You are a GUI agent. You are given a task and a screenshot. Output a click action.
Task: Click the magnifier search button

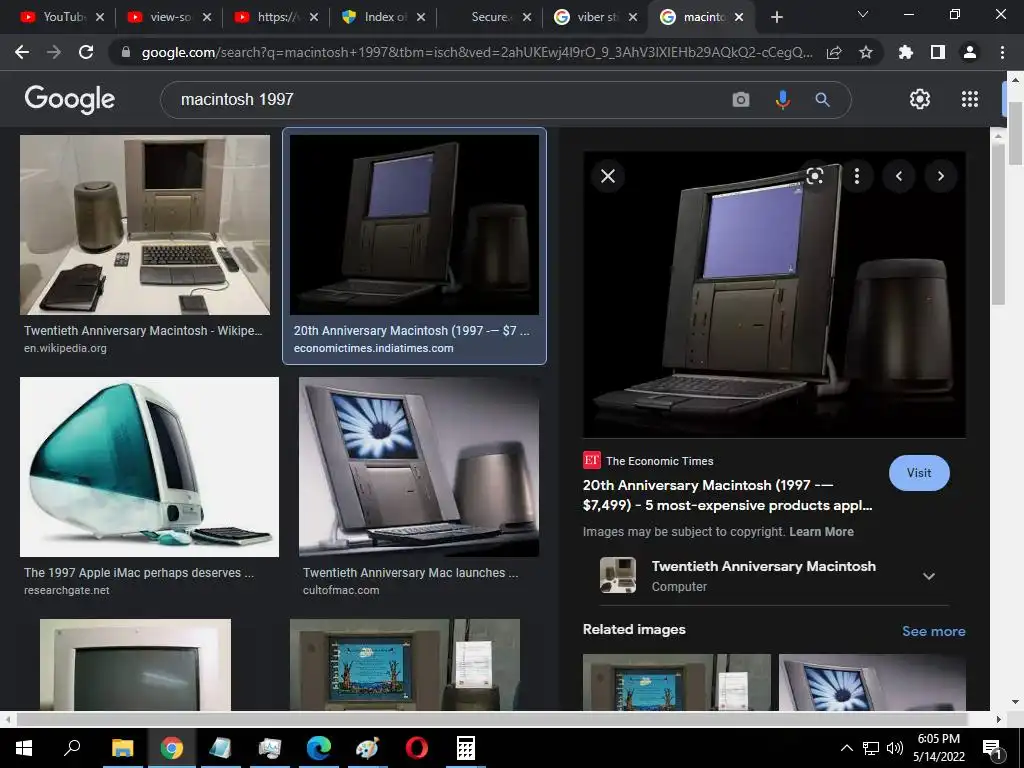click(x=822, y=99)
